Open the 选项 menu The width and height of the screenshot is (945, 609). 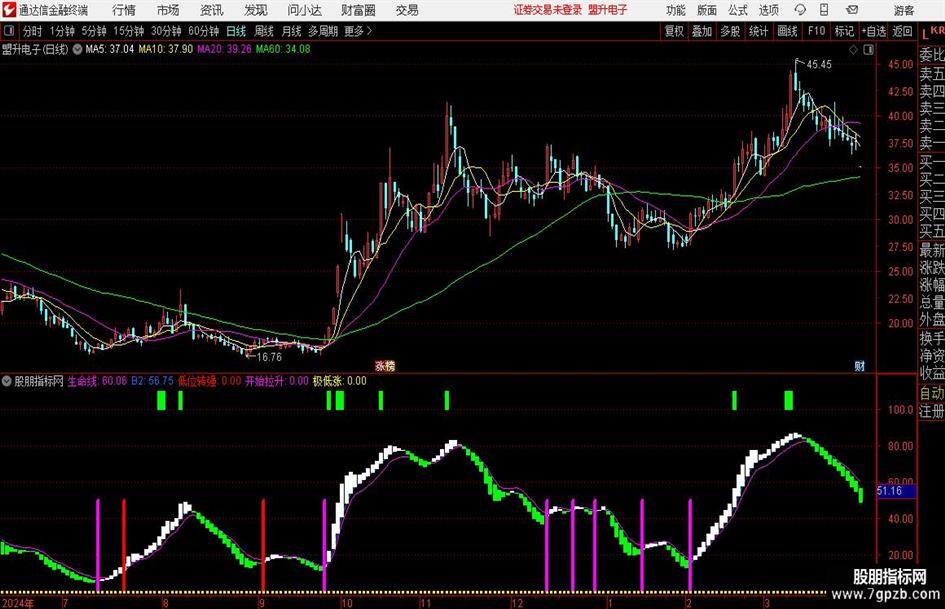click(768, 10)
